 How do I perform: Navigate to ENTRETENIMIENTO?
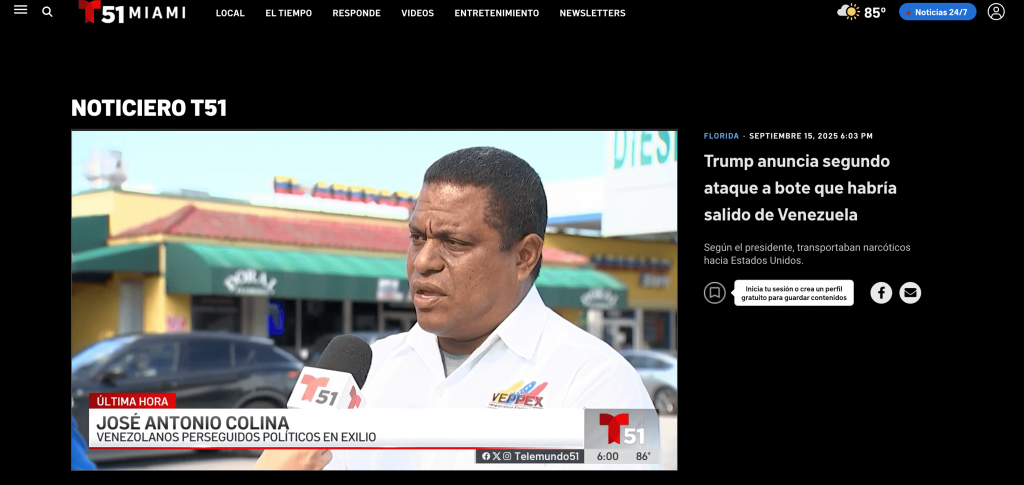(x=496, y=13)
